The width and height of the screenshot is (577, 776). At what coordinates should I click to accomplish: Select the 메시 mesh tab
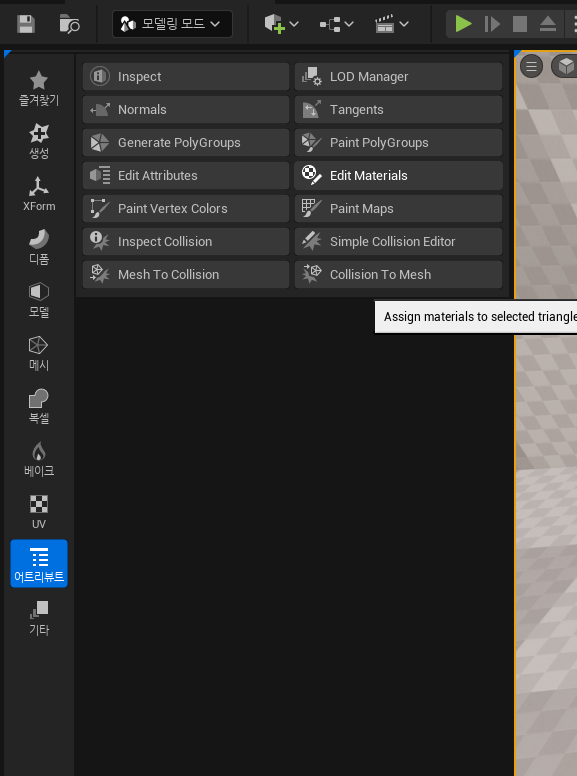(39, 353)
